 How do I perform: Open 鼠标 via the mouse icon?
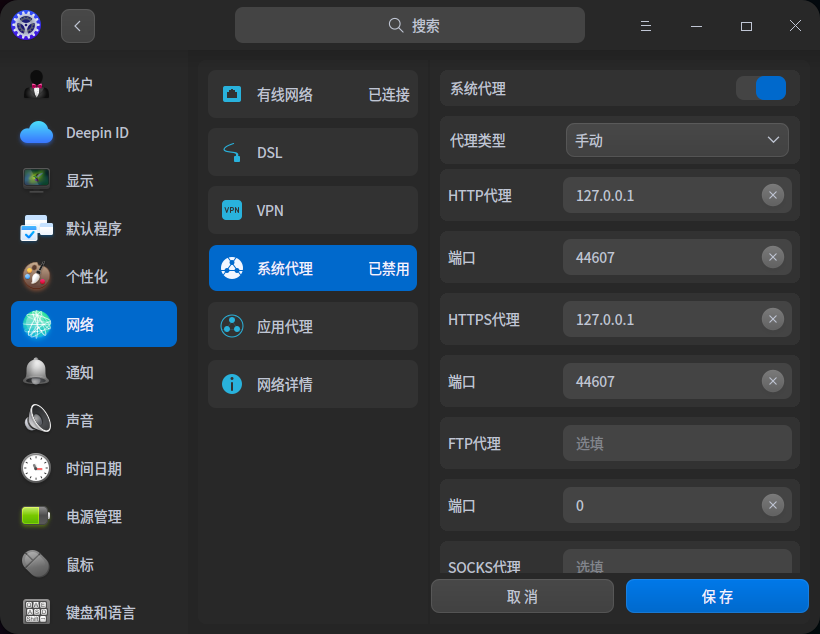[x=37, y=564]
